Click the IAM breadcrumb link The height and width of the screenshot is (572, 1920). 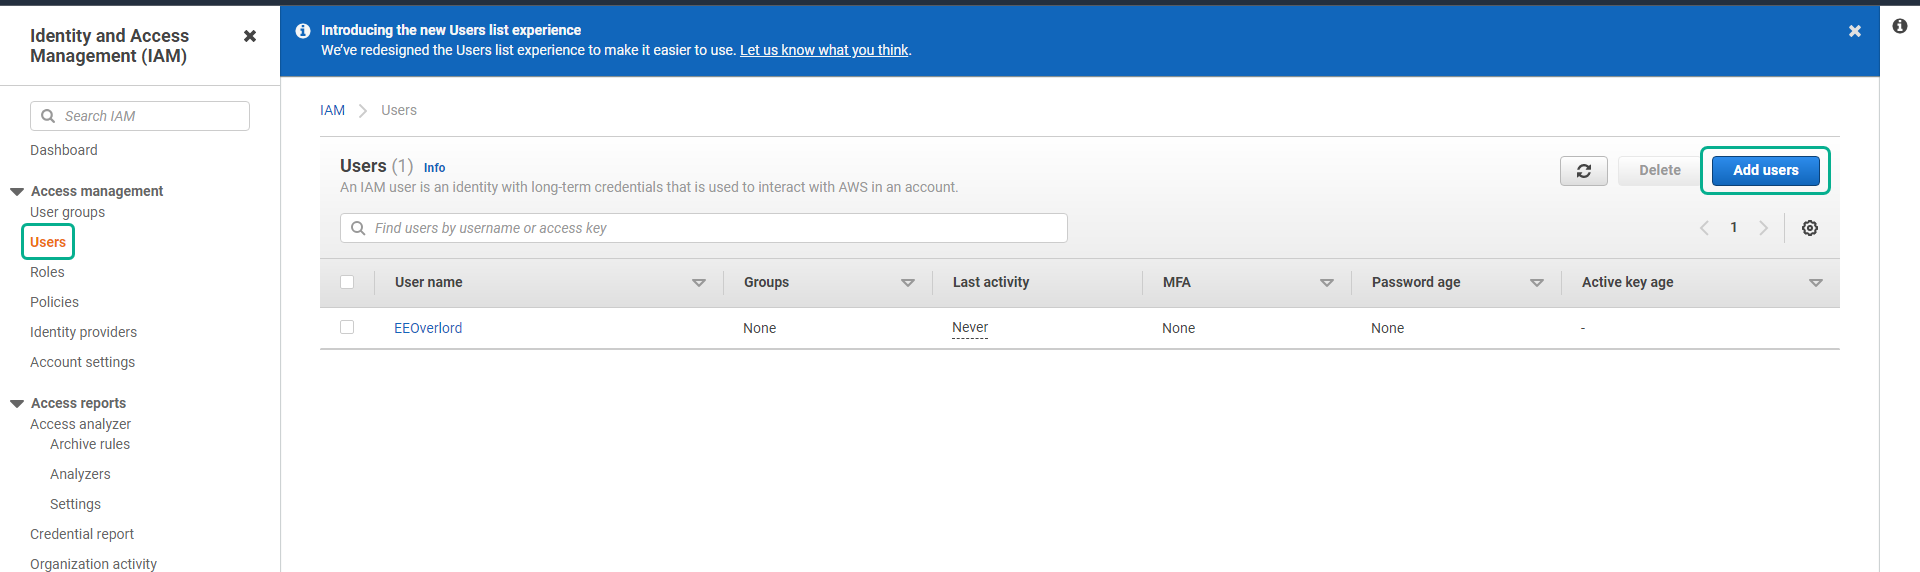point(332,110)
